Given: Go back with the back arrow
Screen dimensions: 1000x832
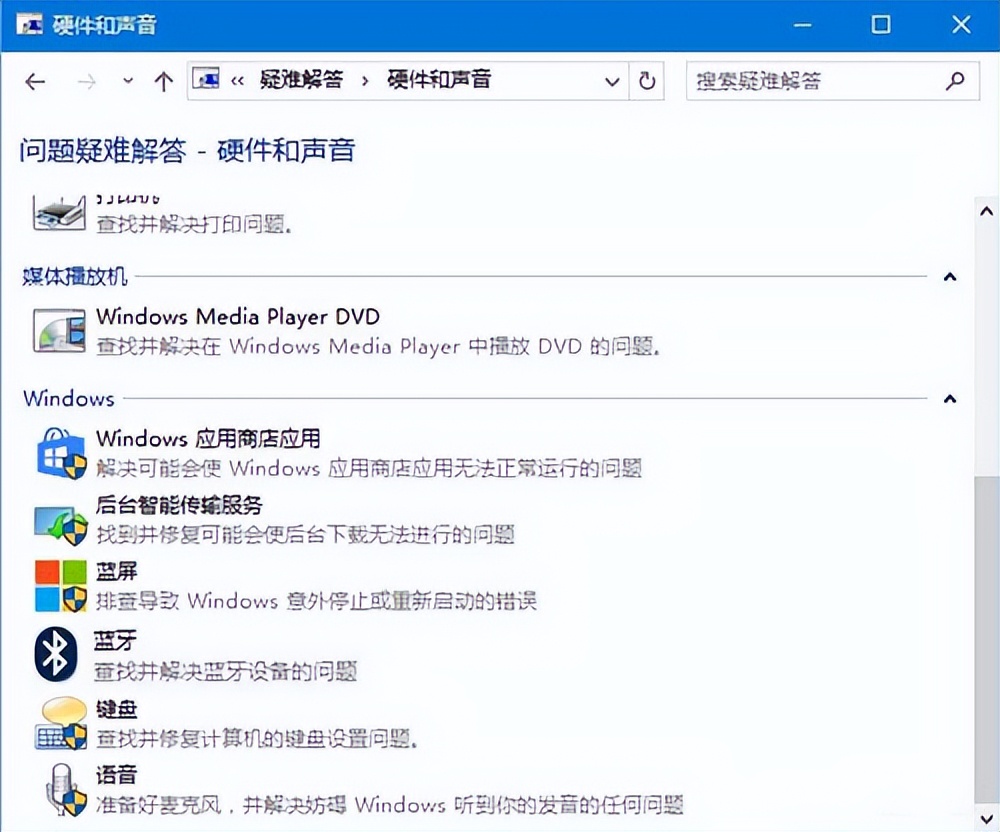Looking at the screenshot, I should [x=35, y=82].
